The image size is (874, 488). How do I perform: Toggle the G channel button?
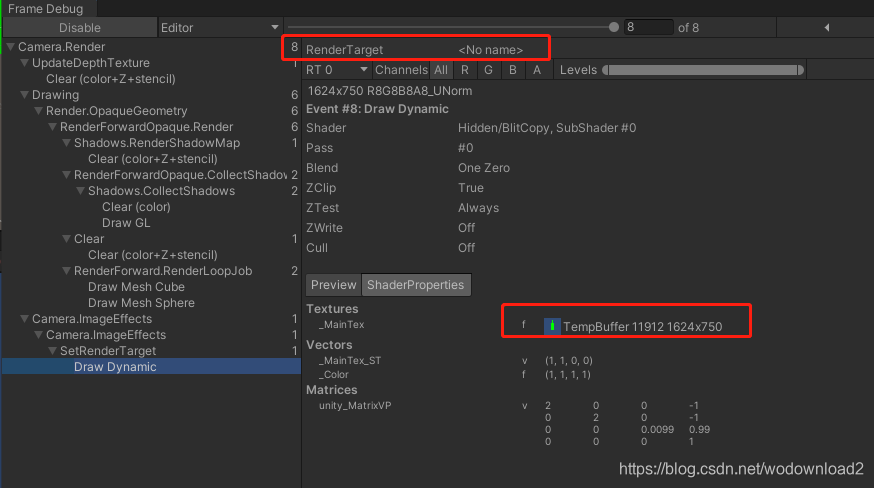pos(488,70)
